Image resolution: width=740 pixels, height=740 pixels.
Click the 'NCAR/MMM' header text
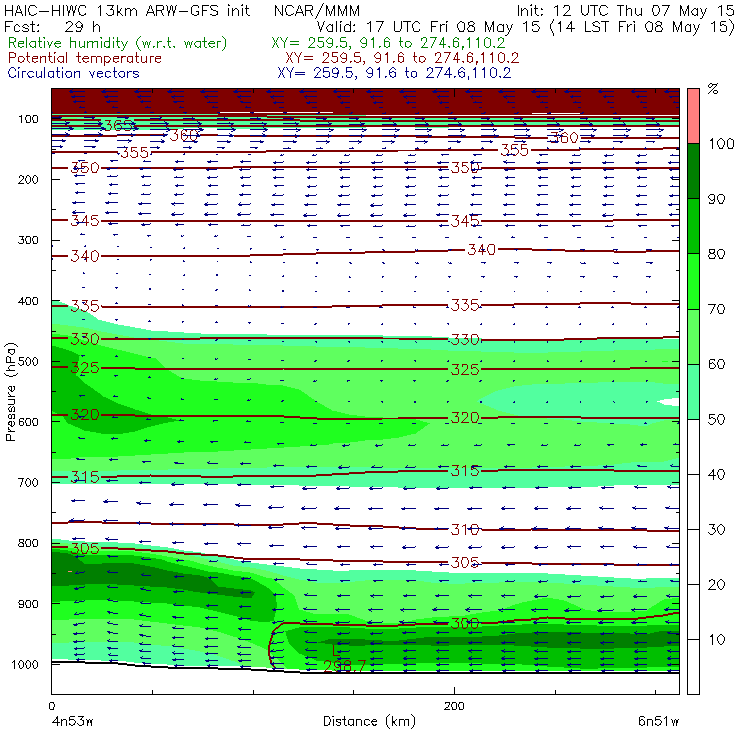317,11
